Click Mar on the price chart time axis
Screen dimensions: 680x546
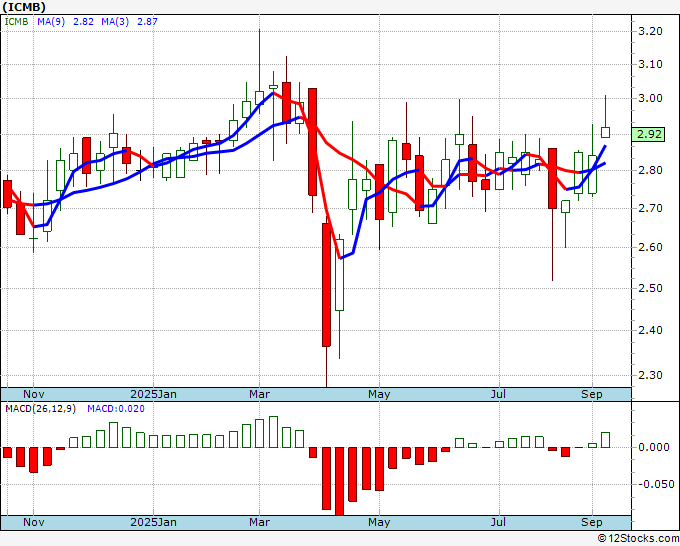(259, 394)
